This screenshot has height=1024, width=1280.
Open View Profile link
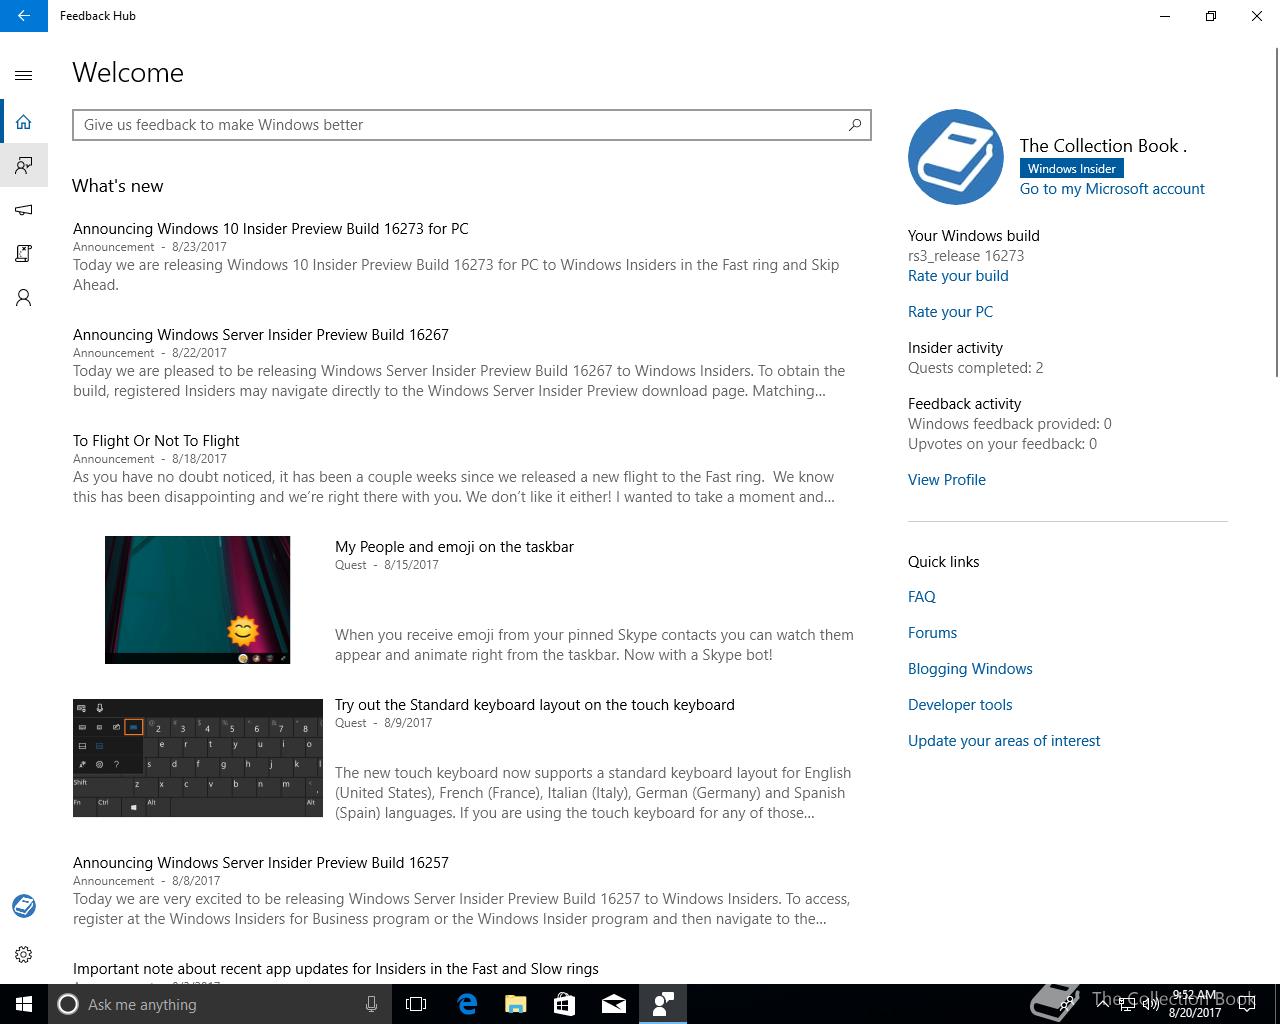coord(947,480)
